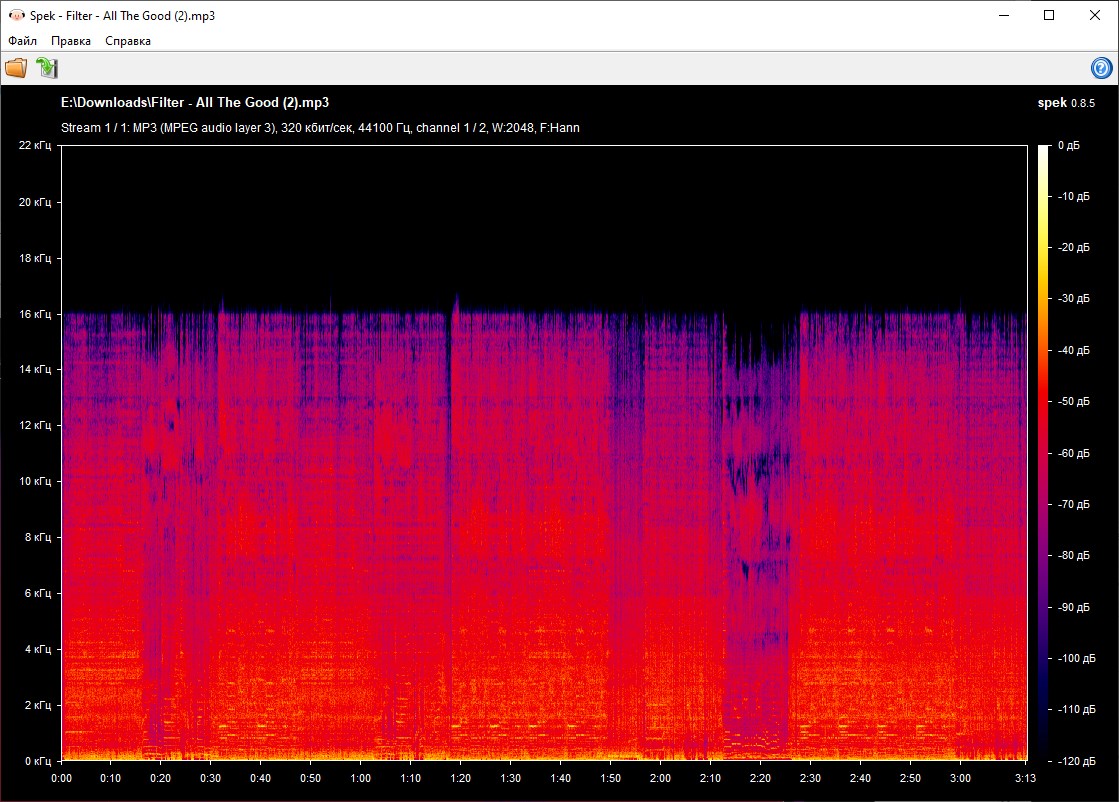Open the Файл menu
The width and height of the screenshot is (1119, 802).
coord(22,41)
